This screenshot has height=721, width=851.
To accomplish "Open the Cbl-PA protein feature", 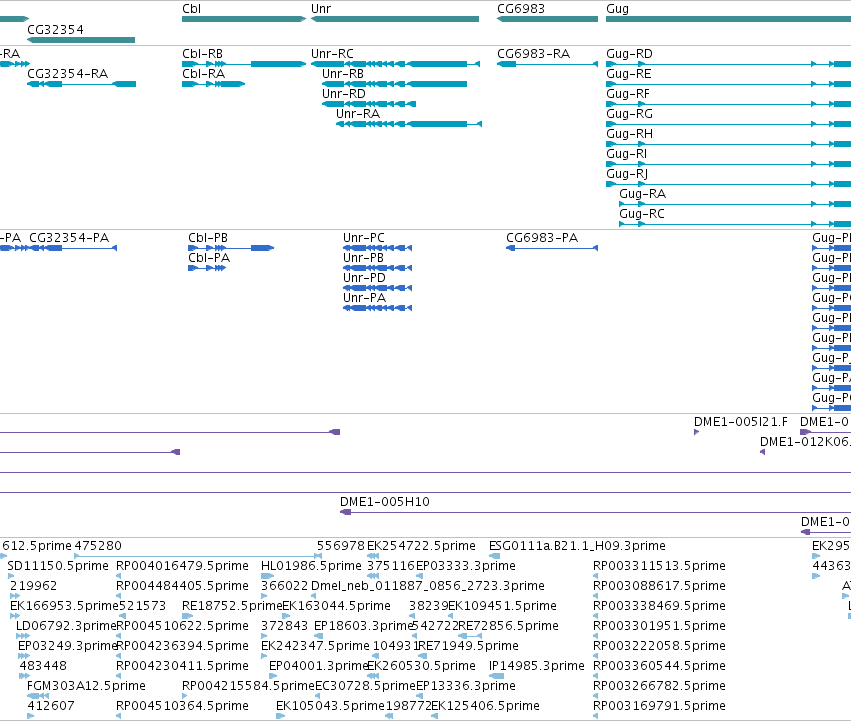I will point(207,268).
